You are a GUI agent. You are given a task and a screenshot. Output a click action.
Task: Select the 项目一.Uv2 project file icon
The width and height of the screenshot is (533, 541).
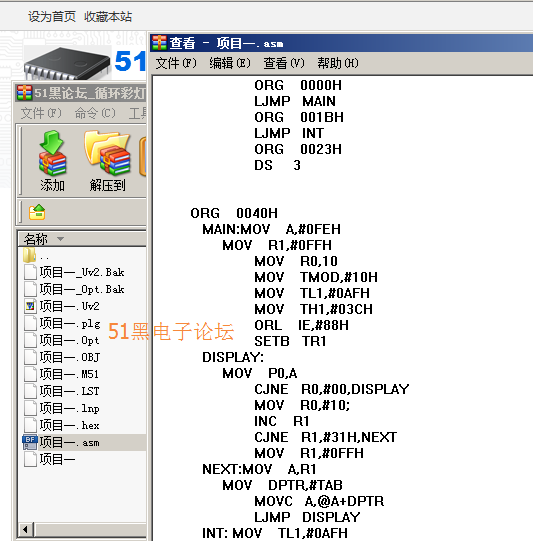30,306
